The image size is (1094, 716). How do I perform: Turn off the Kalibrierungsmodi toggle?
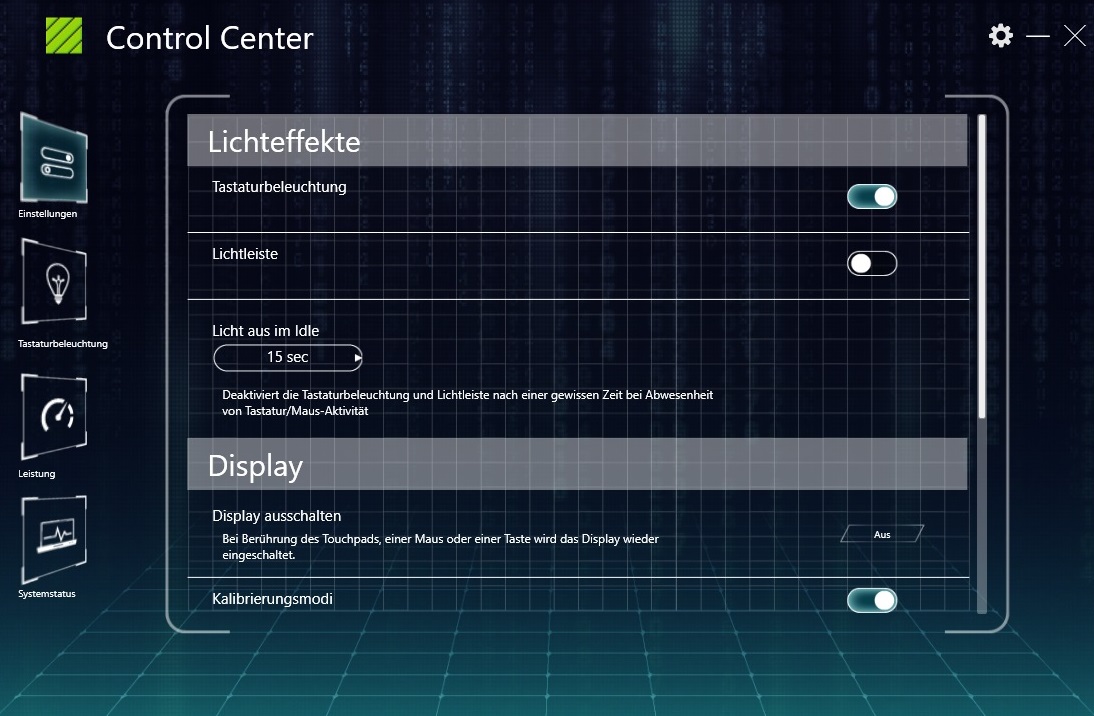(x=872, y=600)
